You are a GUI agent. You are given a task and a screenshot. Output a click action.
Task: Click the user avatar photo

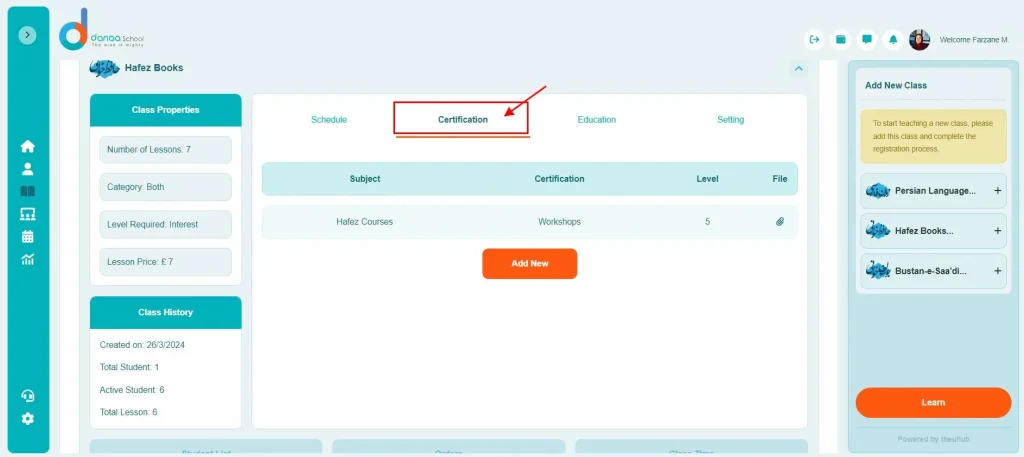point(920,40)
